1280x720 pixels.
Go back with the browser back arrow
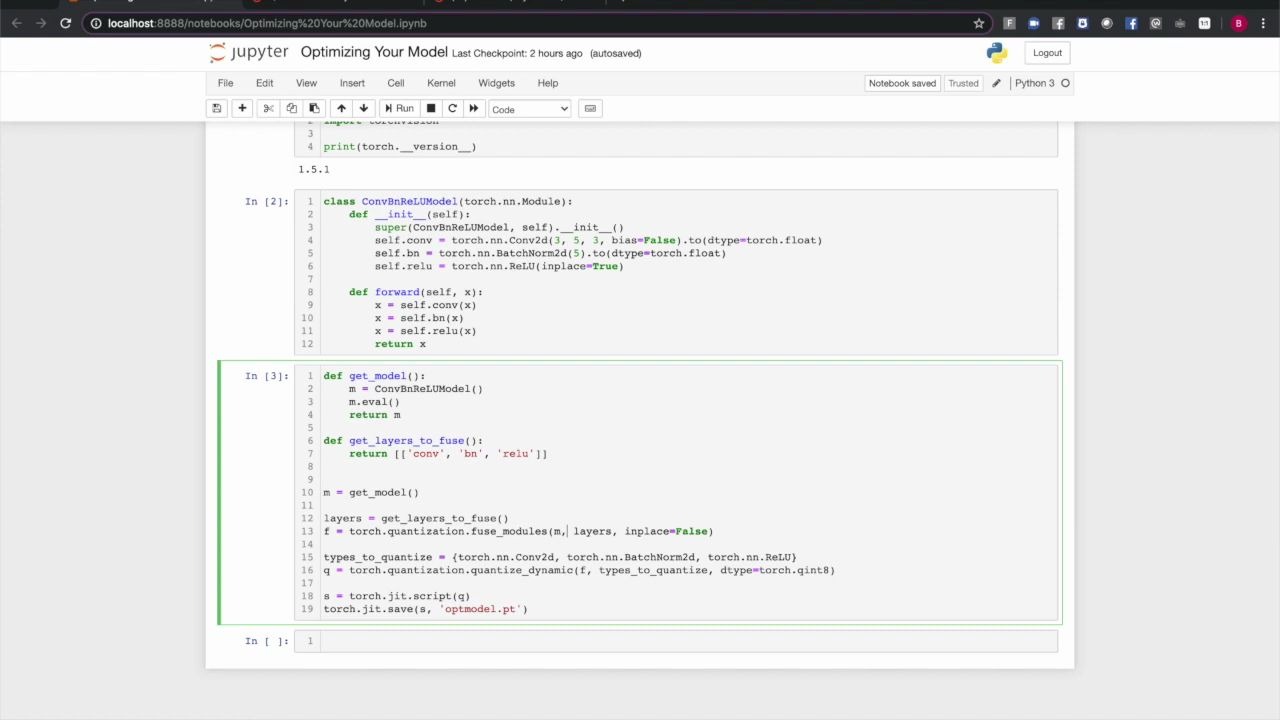tap(17, 23)
